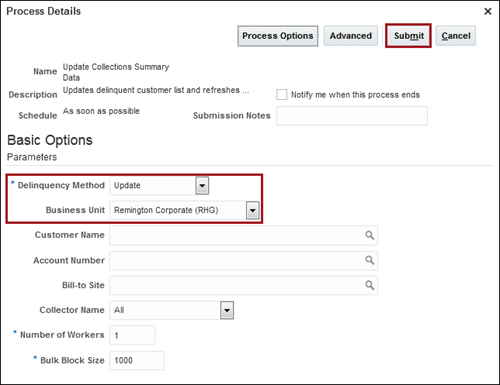Open the Delinquency Method dropdown arrow

tap(202, 186)
